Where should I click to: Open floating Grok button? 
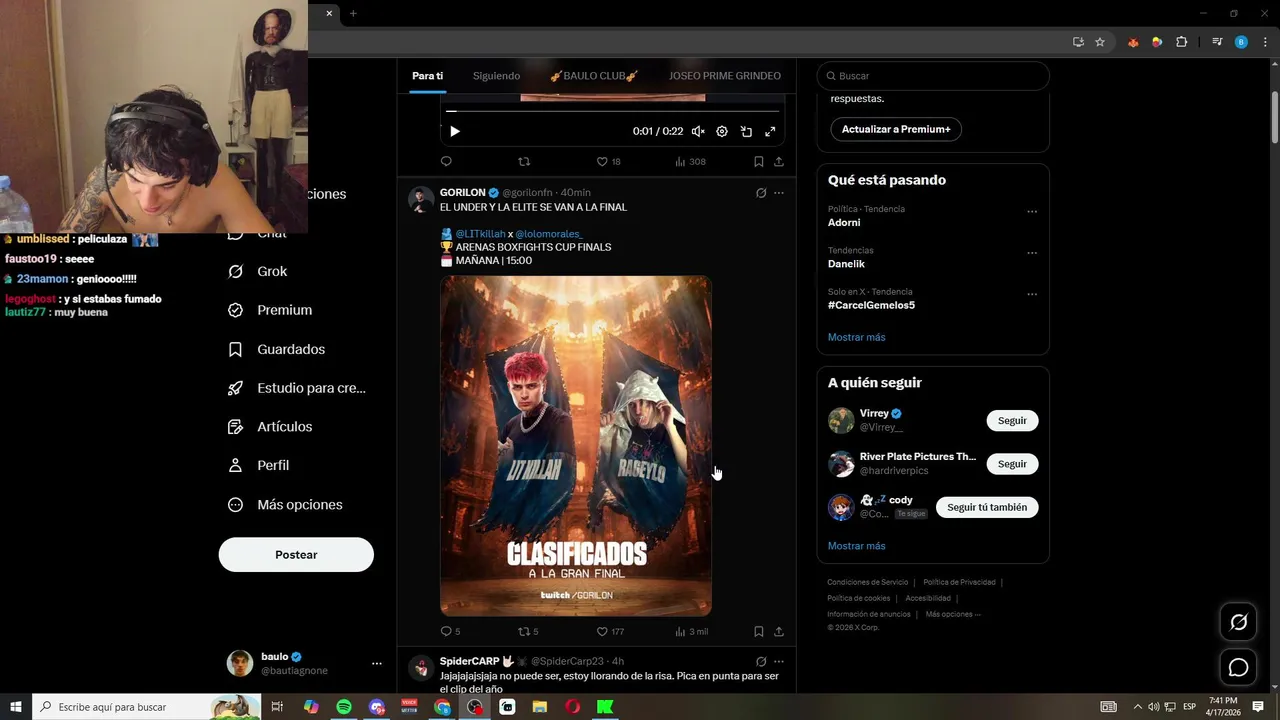point(1238,623)
